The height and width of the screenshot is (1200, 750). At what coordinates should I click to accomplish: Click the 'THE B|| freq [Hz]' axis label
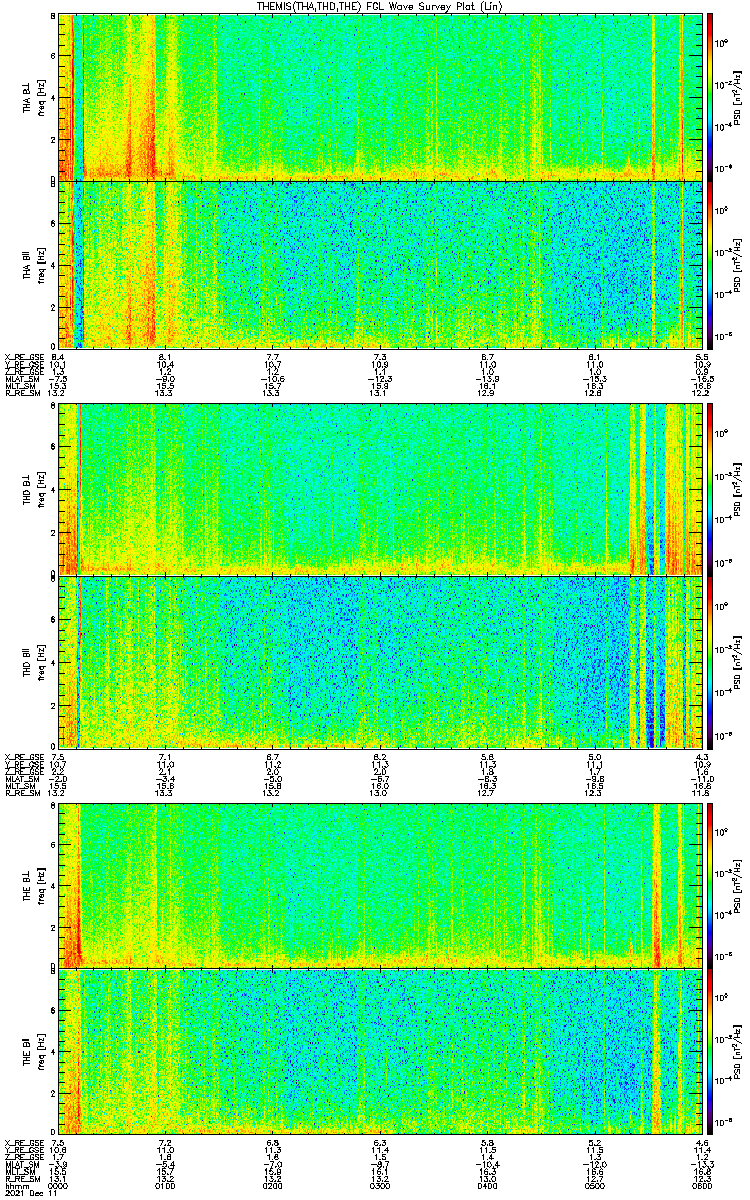[x=33, y=1052]
